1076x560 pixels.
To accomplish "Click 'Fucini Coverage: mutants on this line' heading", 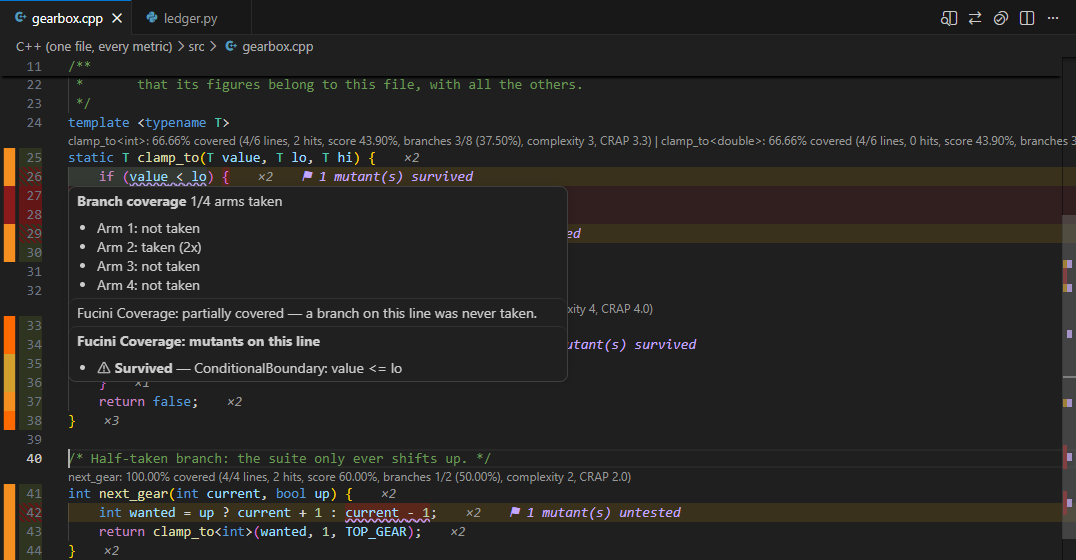I will [198, 341].
